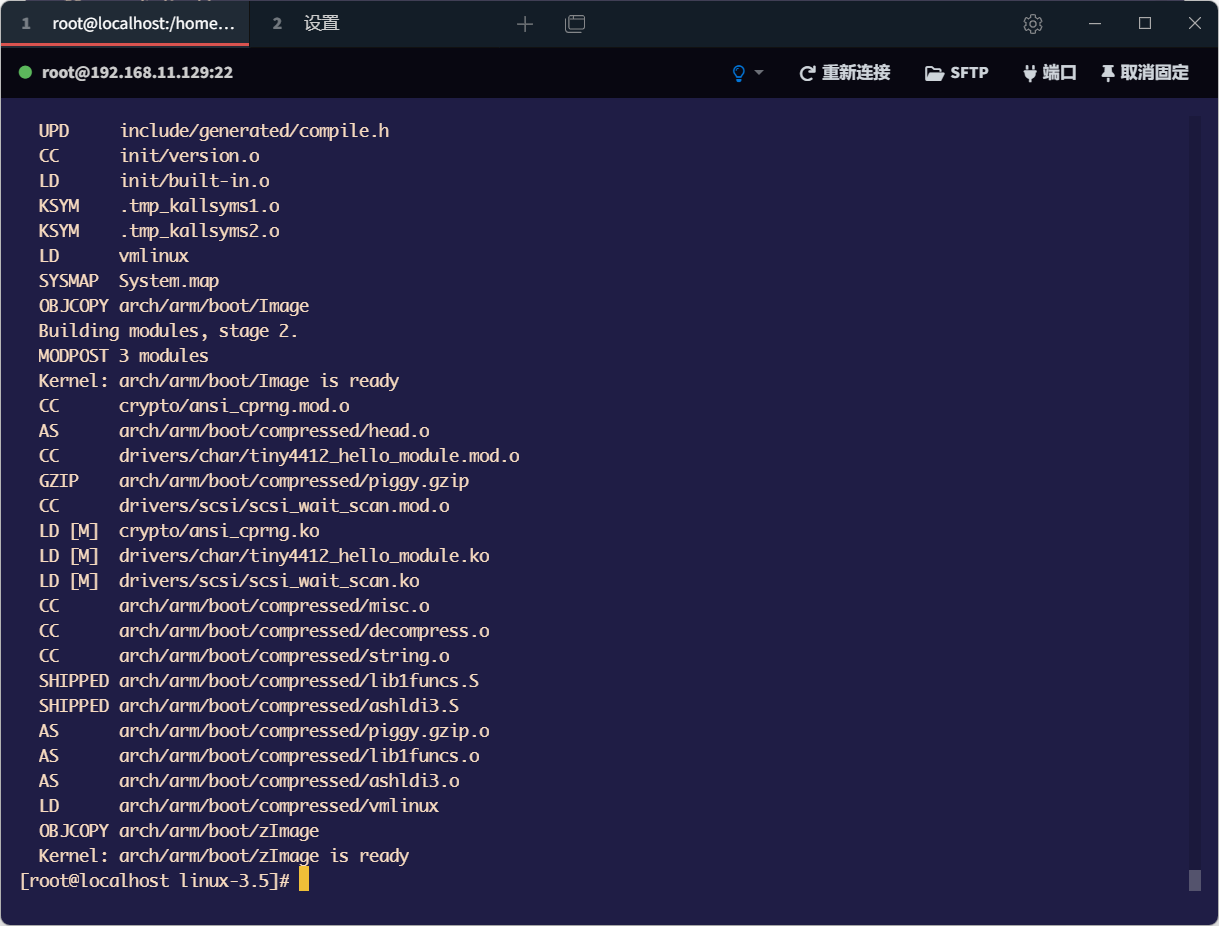This screenshot has width=1219, height=926.
Task: Click the green connection status dot
Action: (25, 72)
